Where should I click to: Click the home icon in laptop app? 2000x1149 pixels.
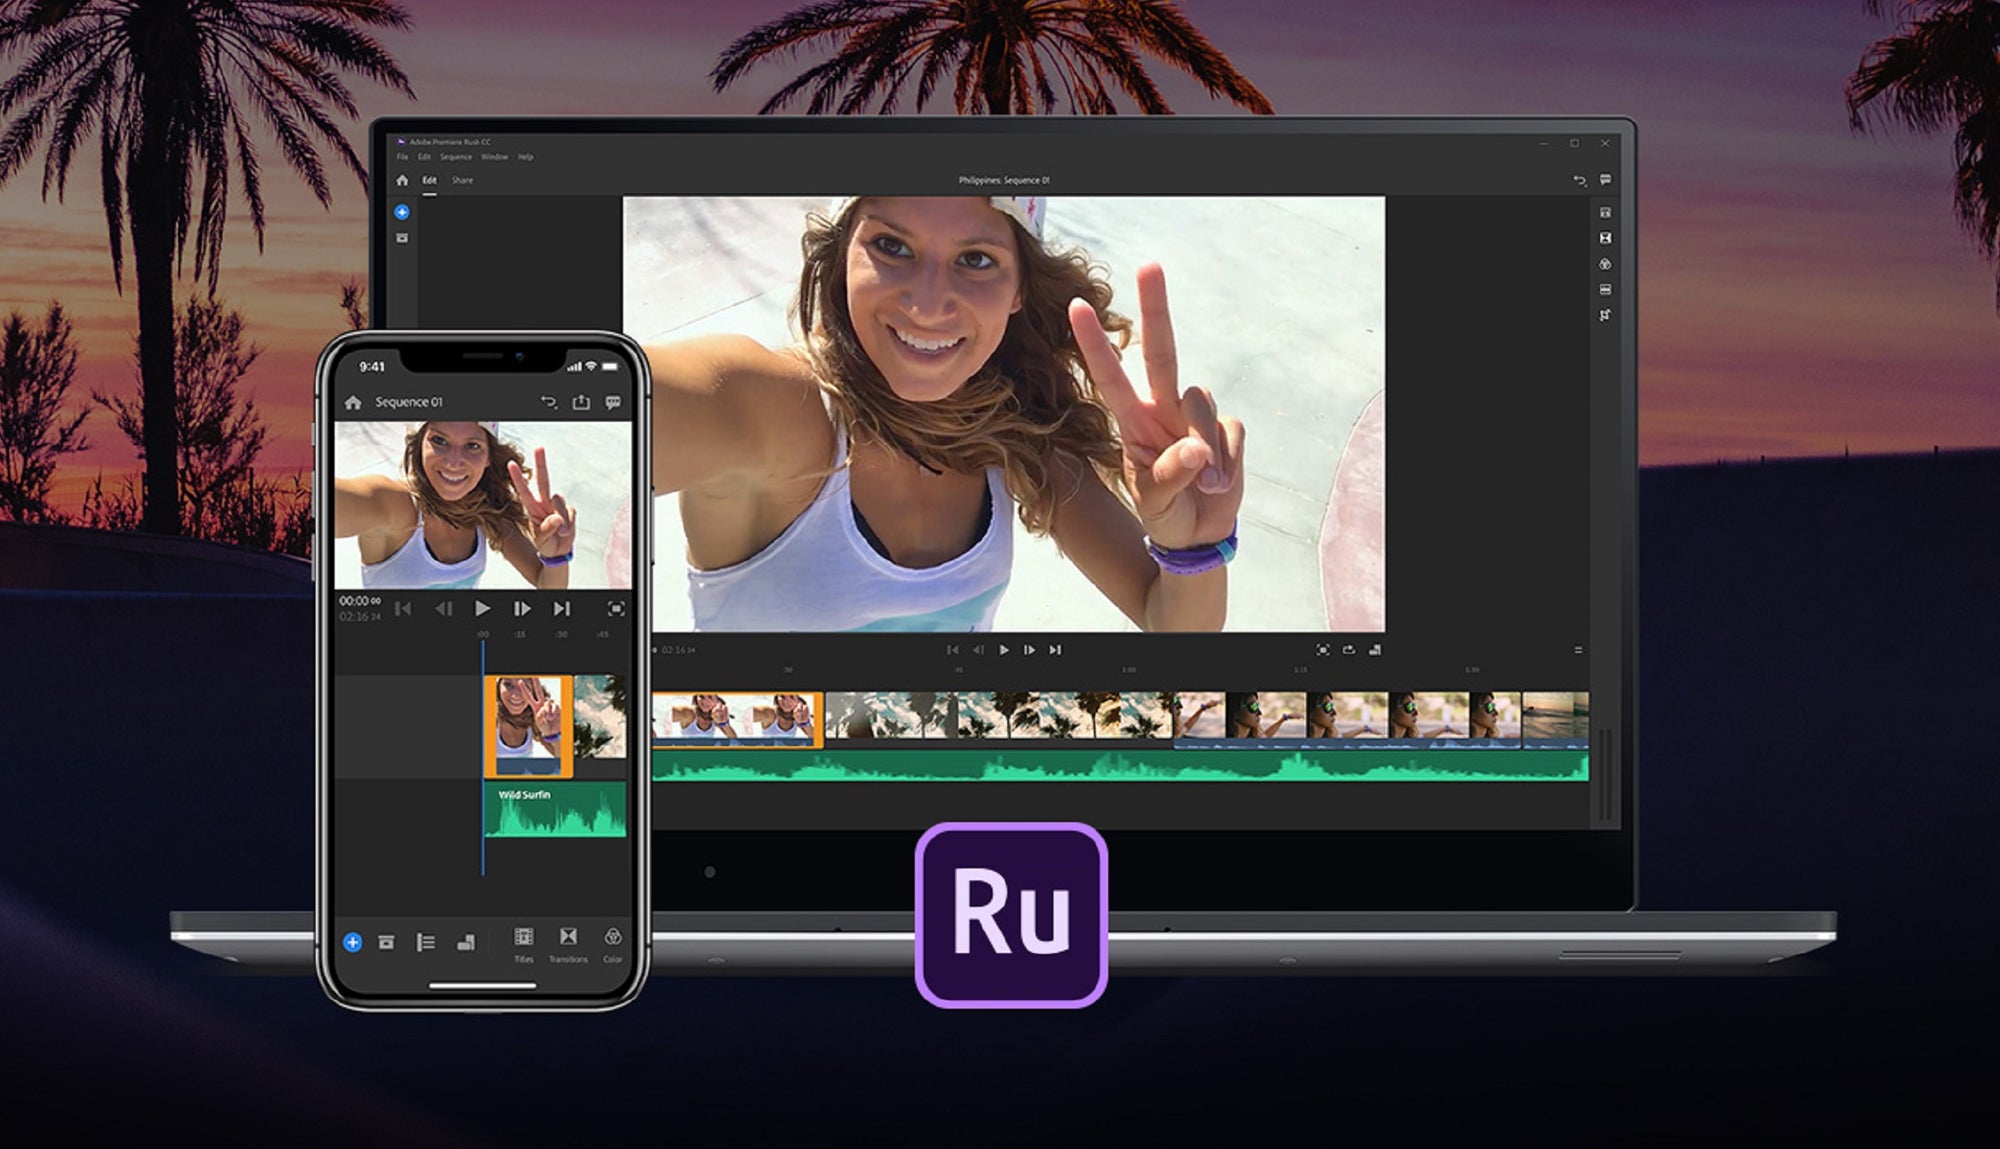pos(402,181)
